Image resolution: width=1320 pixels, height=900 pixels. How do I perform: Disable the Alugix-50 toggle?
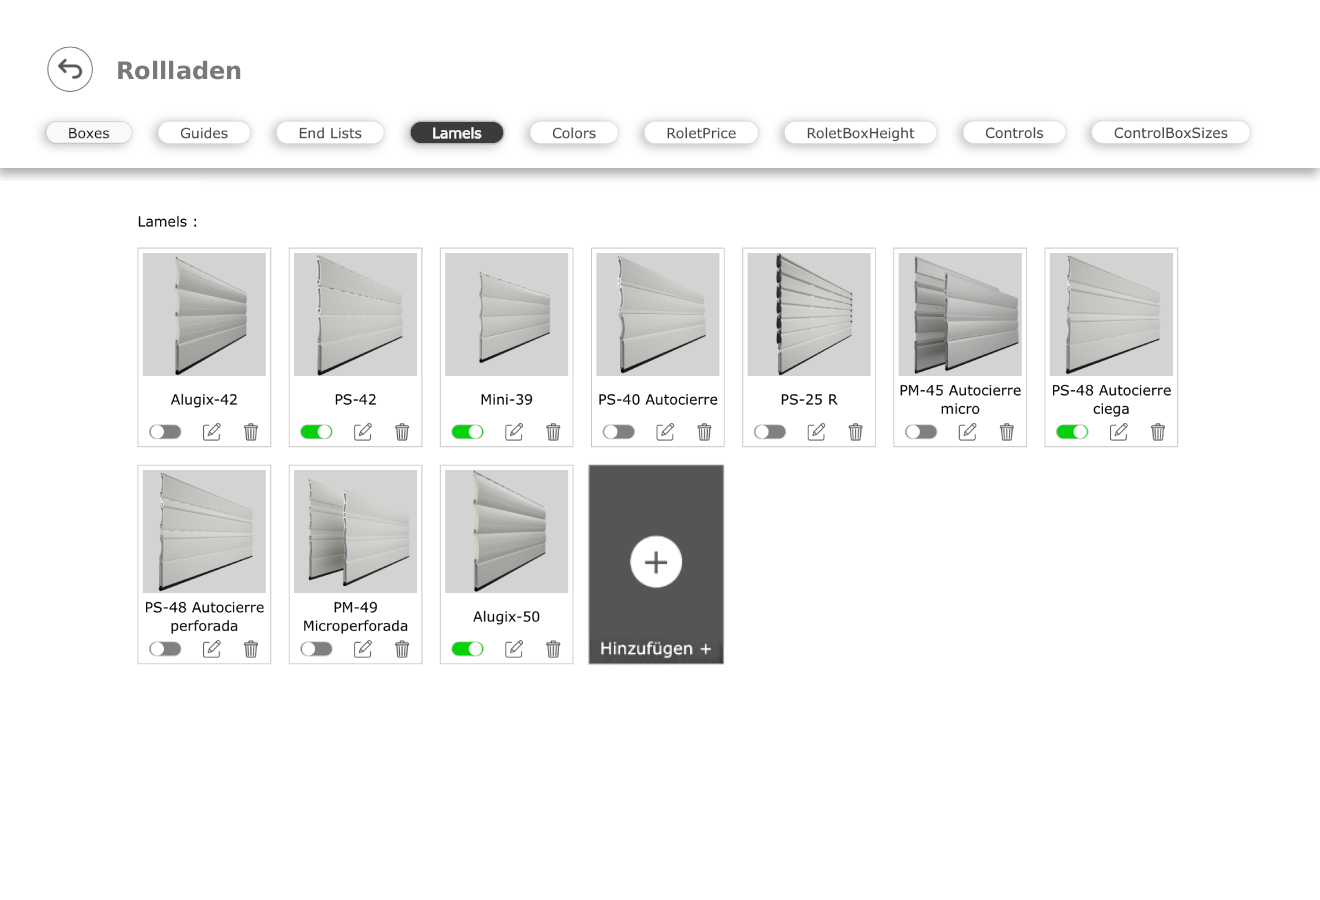(467, 649)
